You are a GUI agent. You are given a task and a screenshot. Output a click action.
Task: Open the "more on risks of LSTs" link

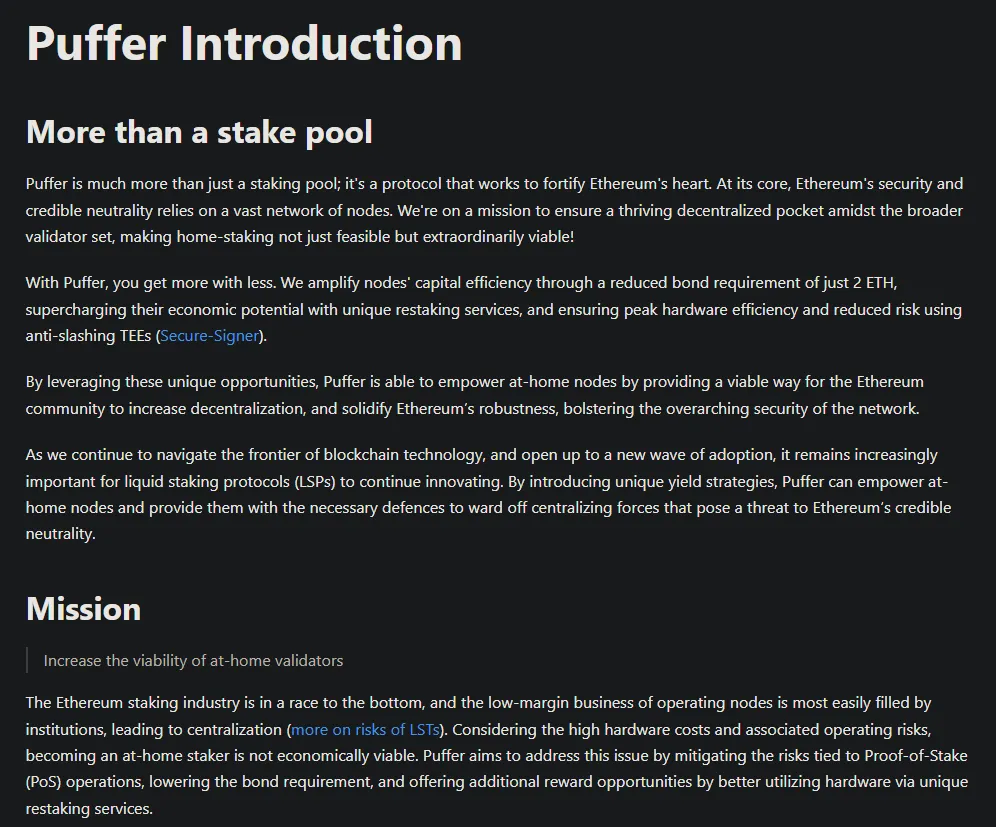pos(365,729)
